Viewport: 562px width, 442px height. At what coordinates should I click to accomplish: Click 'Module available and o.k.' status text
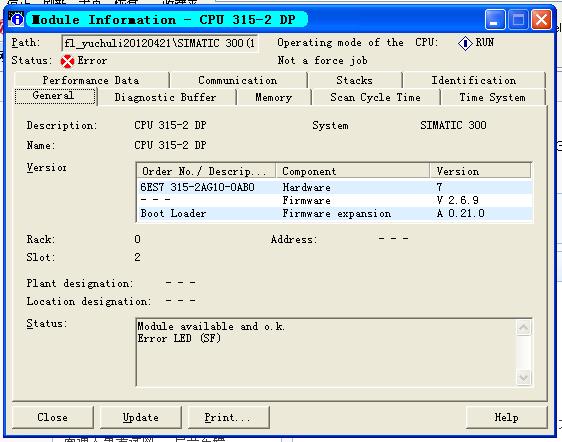211,327
